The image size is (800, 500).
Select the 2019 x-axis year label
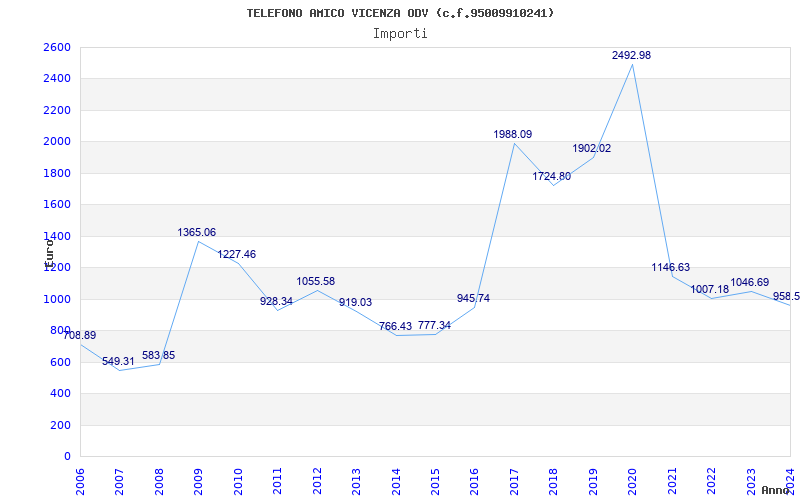593,482
